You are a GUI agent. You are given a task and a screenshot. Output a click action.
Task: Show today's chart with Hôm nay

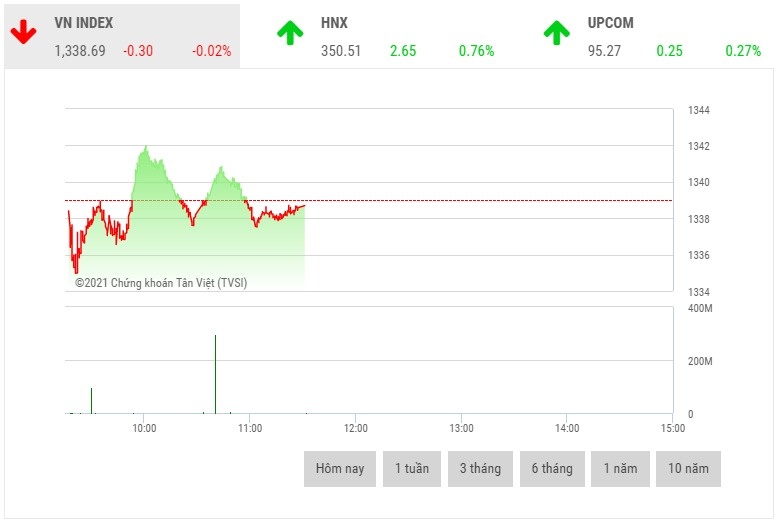coord(340,469)
